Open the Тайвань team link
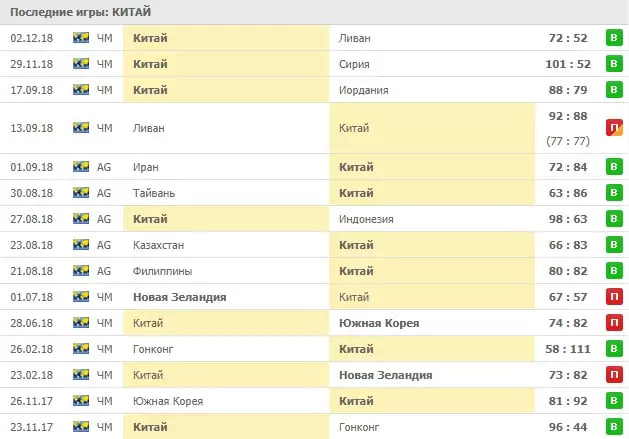This screenshot has height=439, width=629. 154,193
